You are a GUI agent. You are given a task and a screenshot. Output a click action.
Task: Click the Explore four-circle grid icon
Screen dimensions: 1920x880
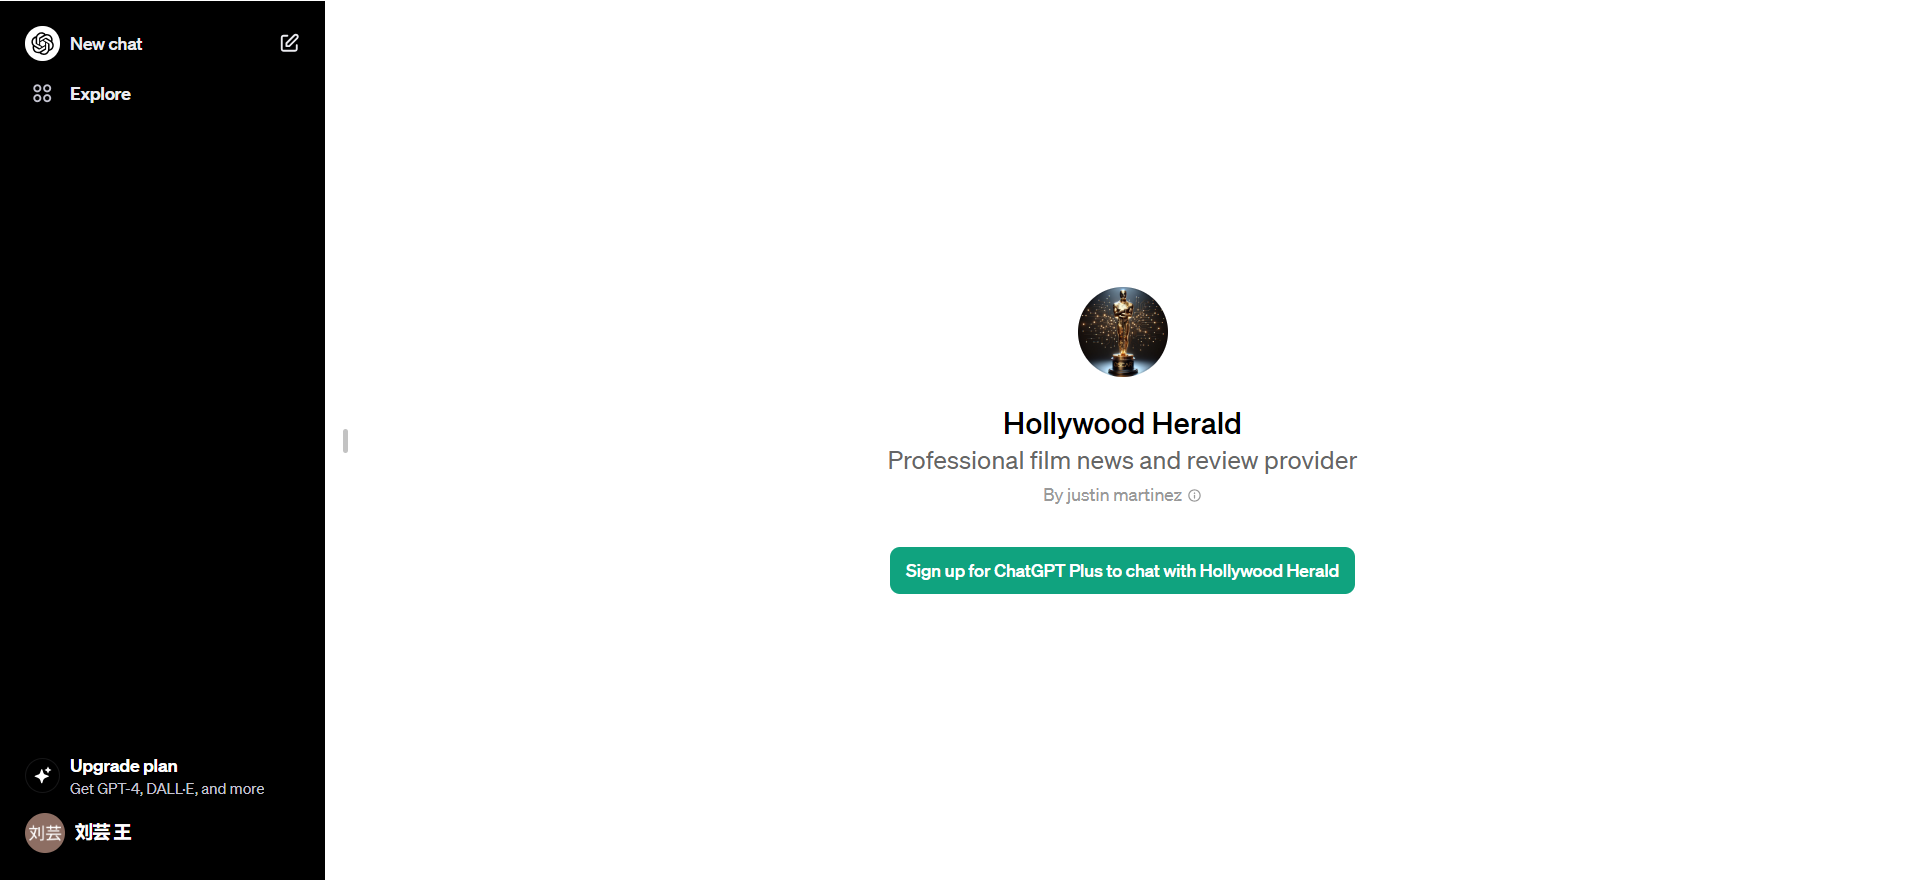click(42, 94)
